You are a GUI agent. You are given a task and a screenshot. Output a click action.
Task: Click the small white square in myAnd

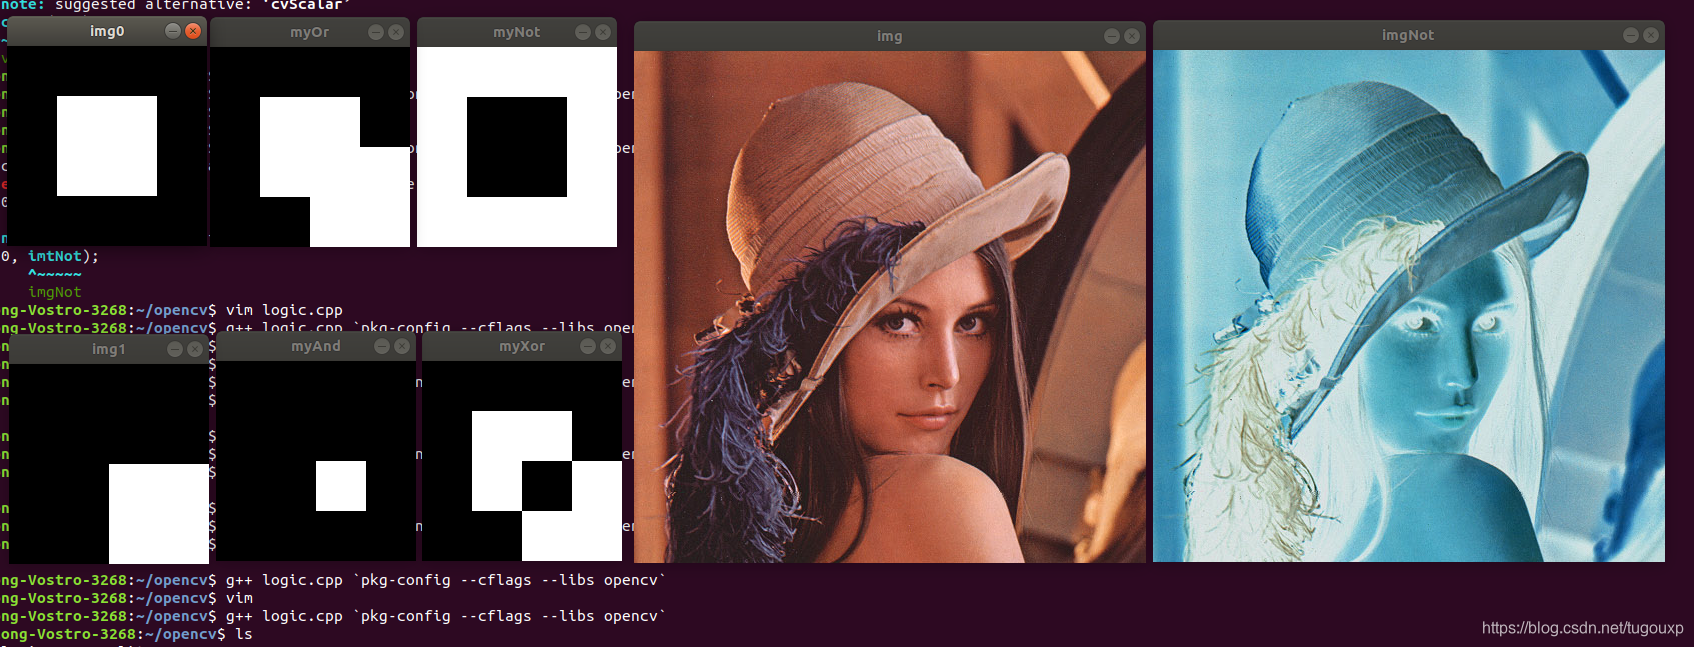341,486
